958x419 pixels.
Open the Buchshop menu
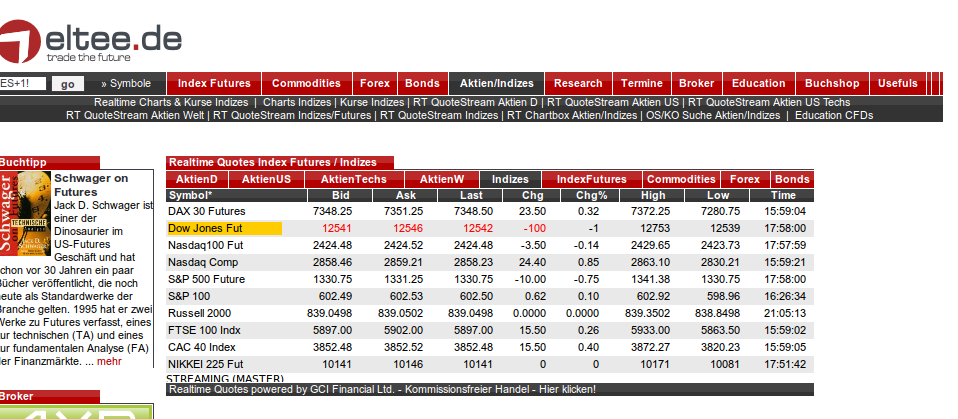[832, 84]
